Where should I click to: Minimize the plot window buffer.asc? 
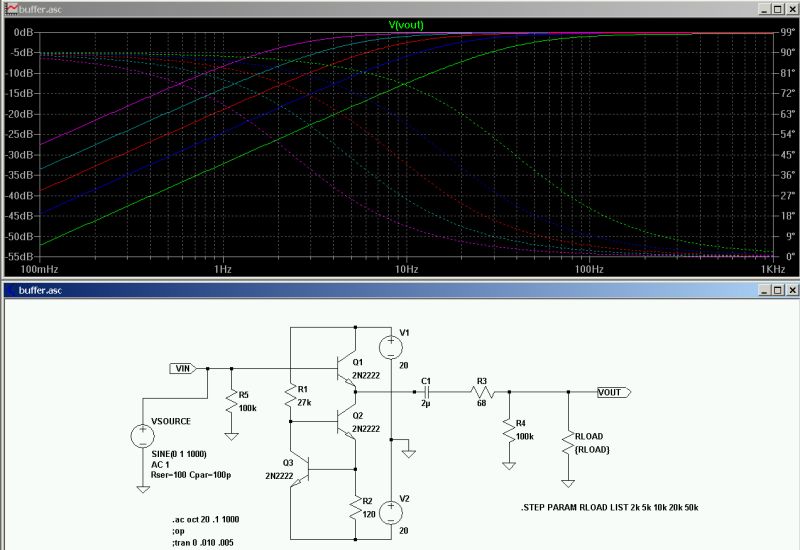[764, 9]
